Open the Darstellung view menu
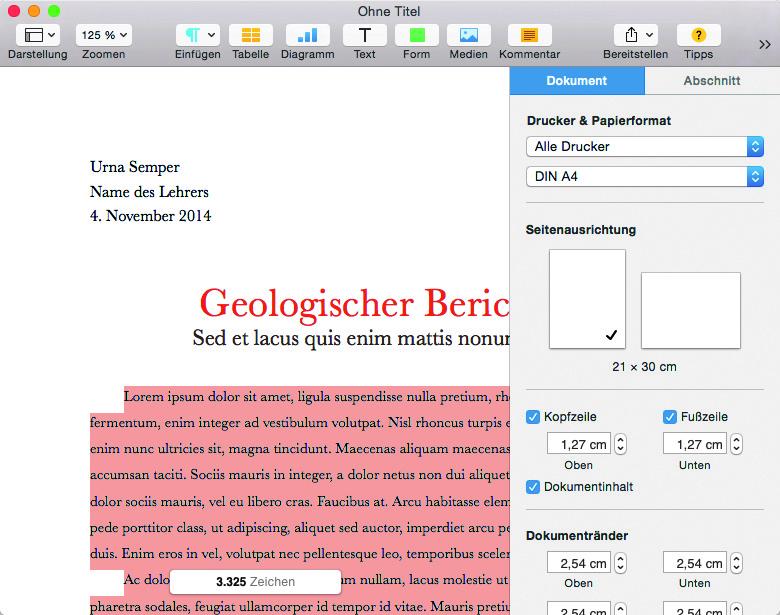780x615 pixels. coord(38,35)
